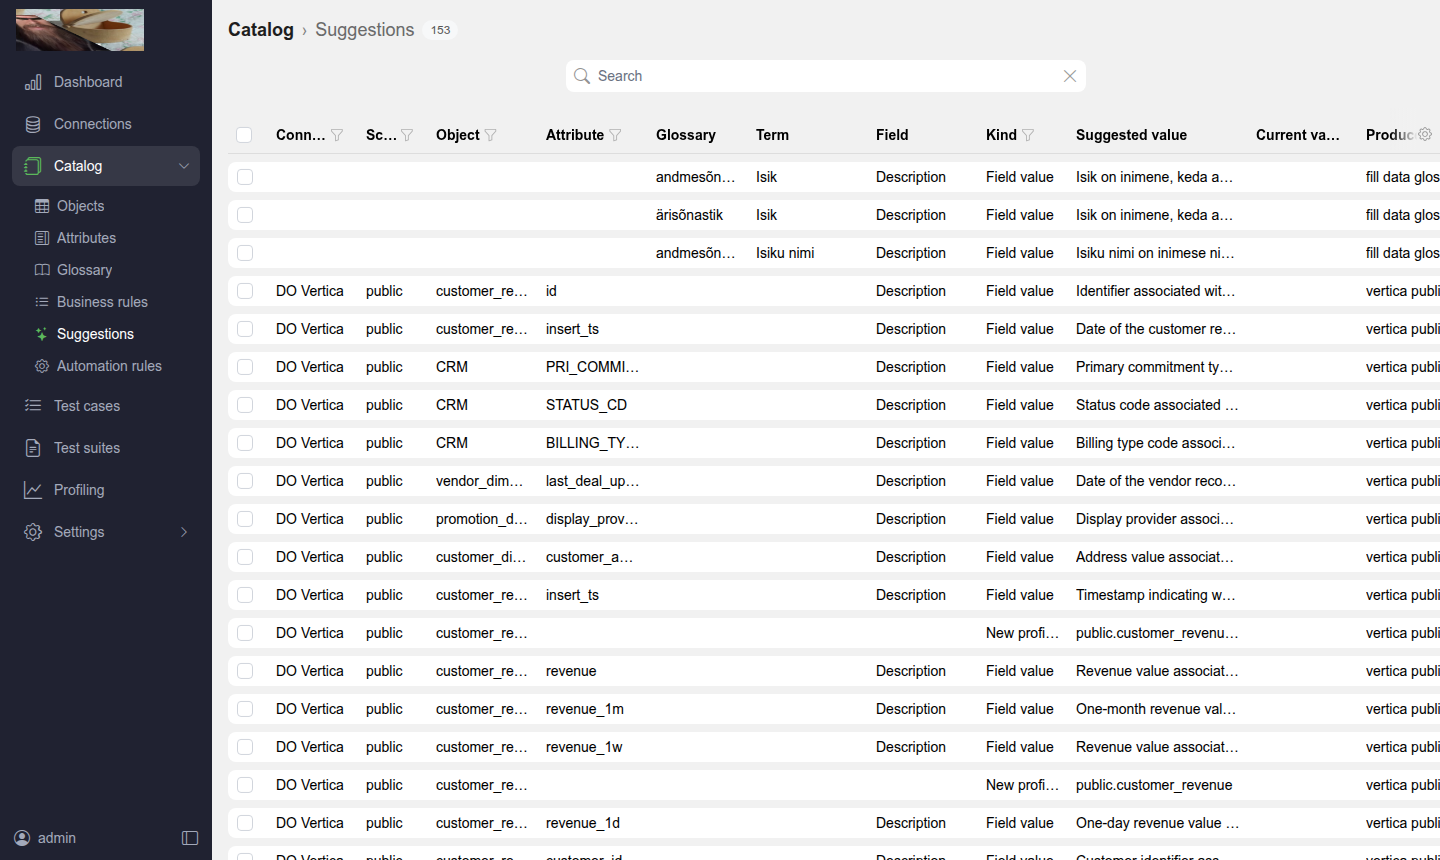
Task: Click the Catalog book icon in sidebar
Action: point(33,166)
